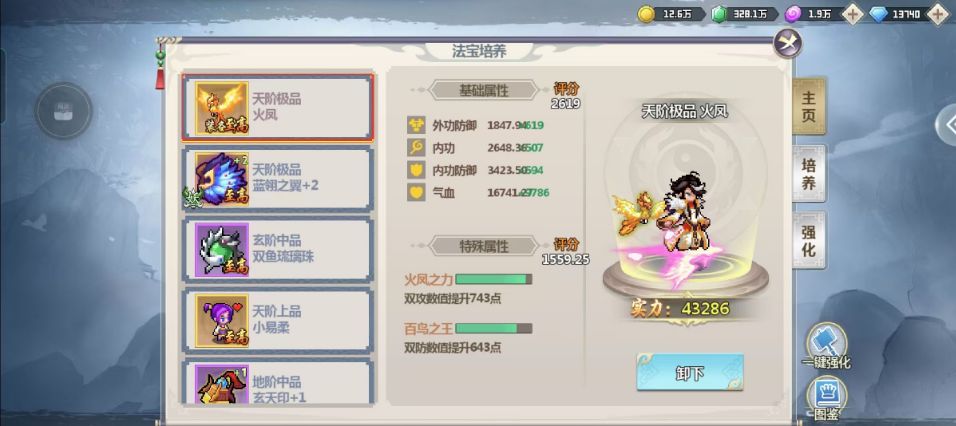The width and height of the screenshot is (956, 426).
Task: Click the green jade currency icon
Action: [720, 15]
